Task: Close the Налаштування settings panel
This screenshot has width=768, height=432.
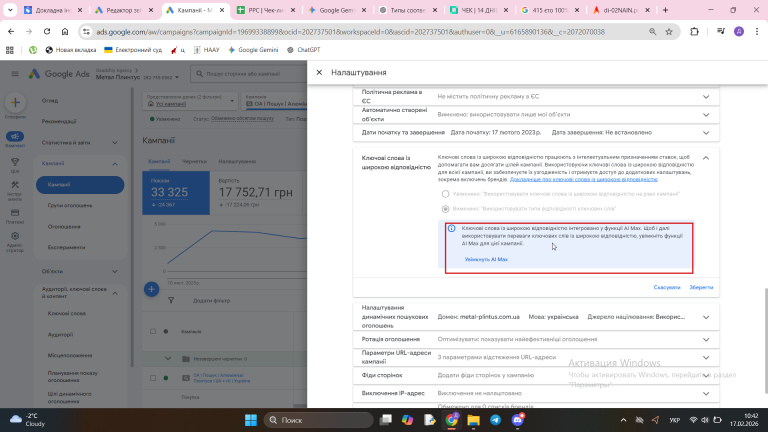Action: (x=319, y=72)
